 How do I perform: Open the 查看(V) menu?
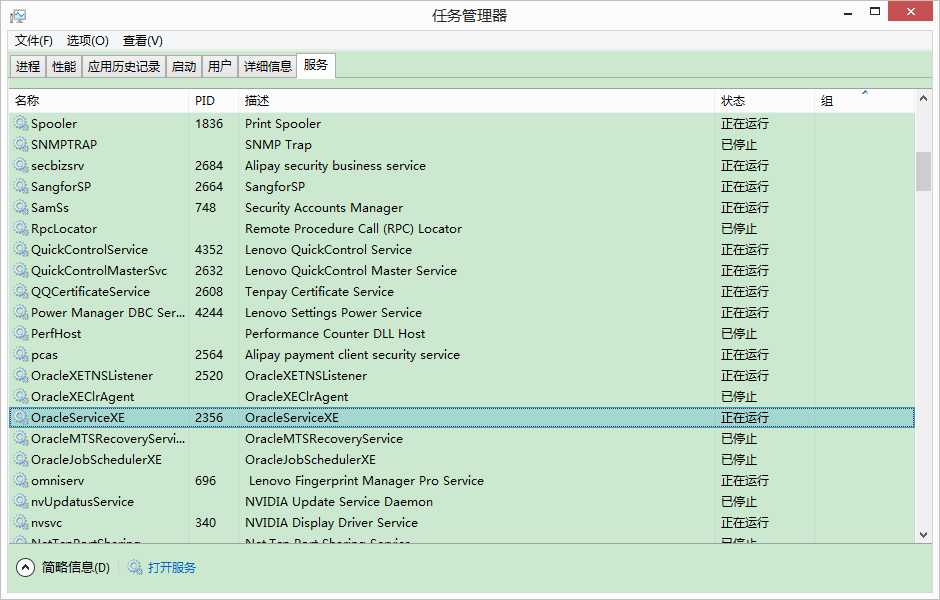coord(143,41)
